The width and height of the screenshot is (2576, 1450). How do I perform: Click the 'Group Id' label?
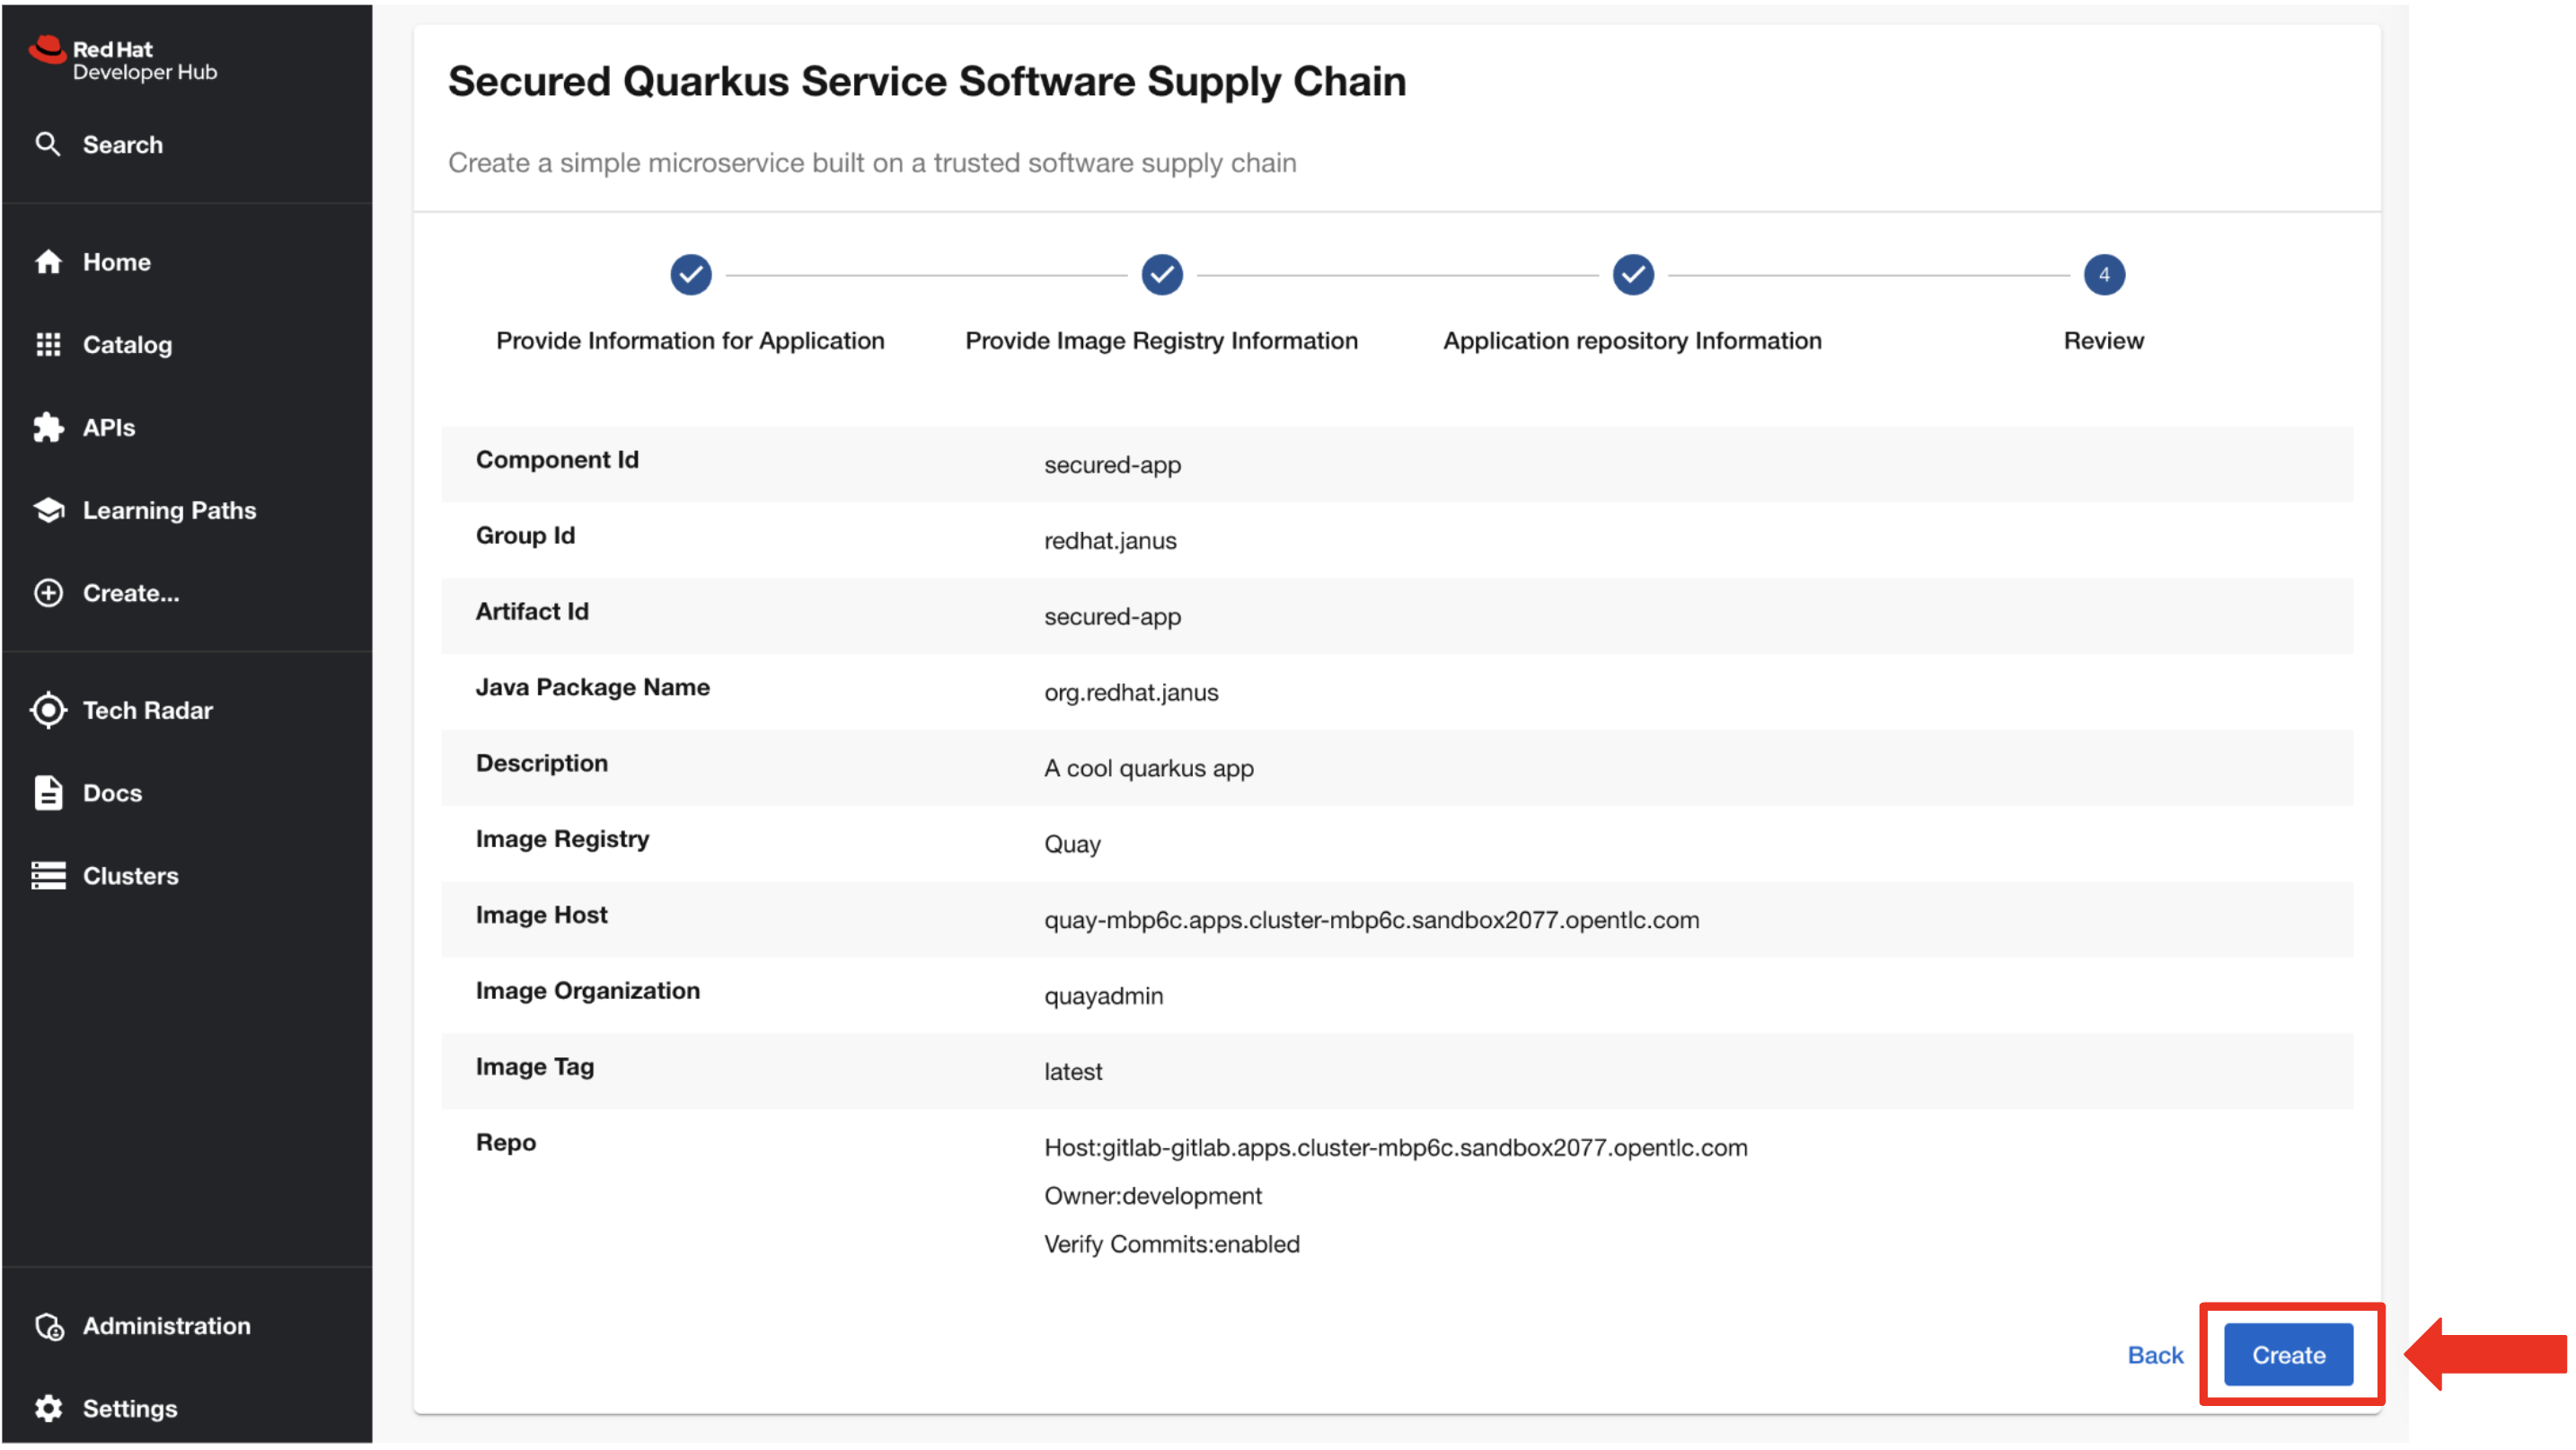525,536
